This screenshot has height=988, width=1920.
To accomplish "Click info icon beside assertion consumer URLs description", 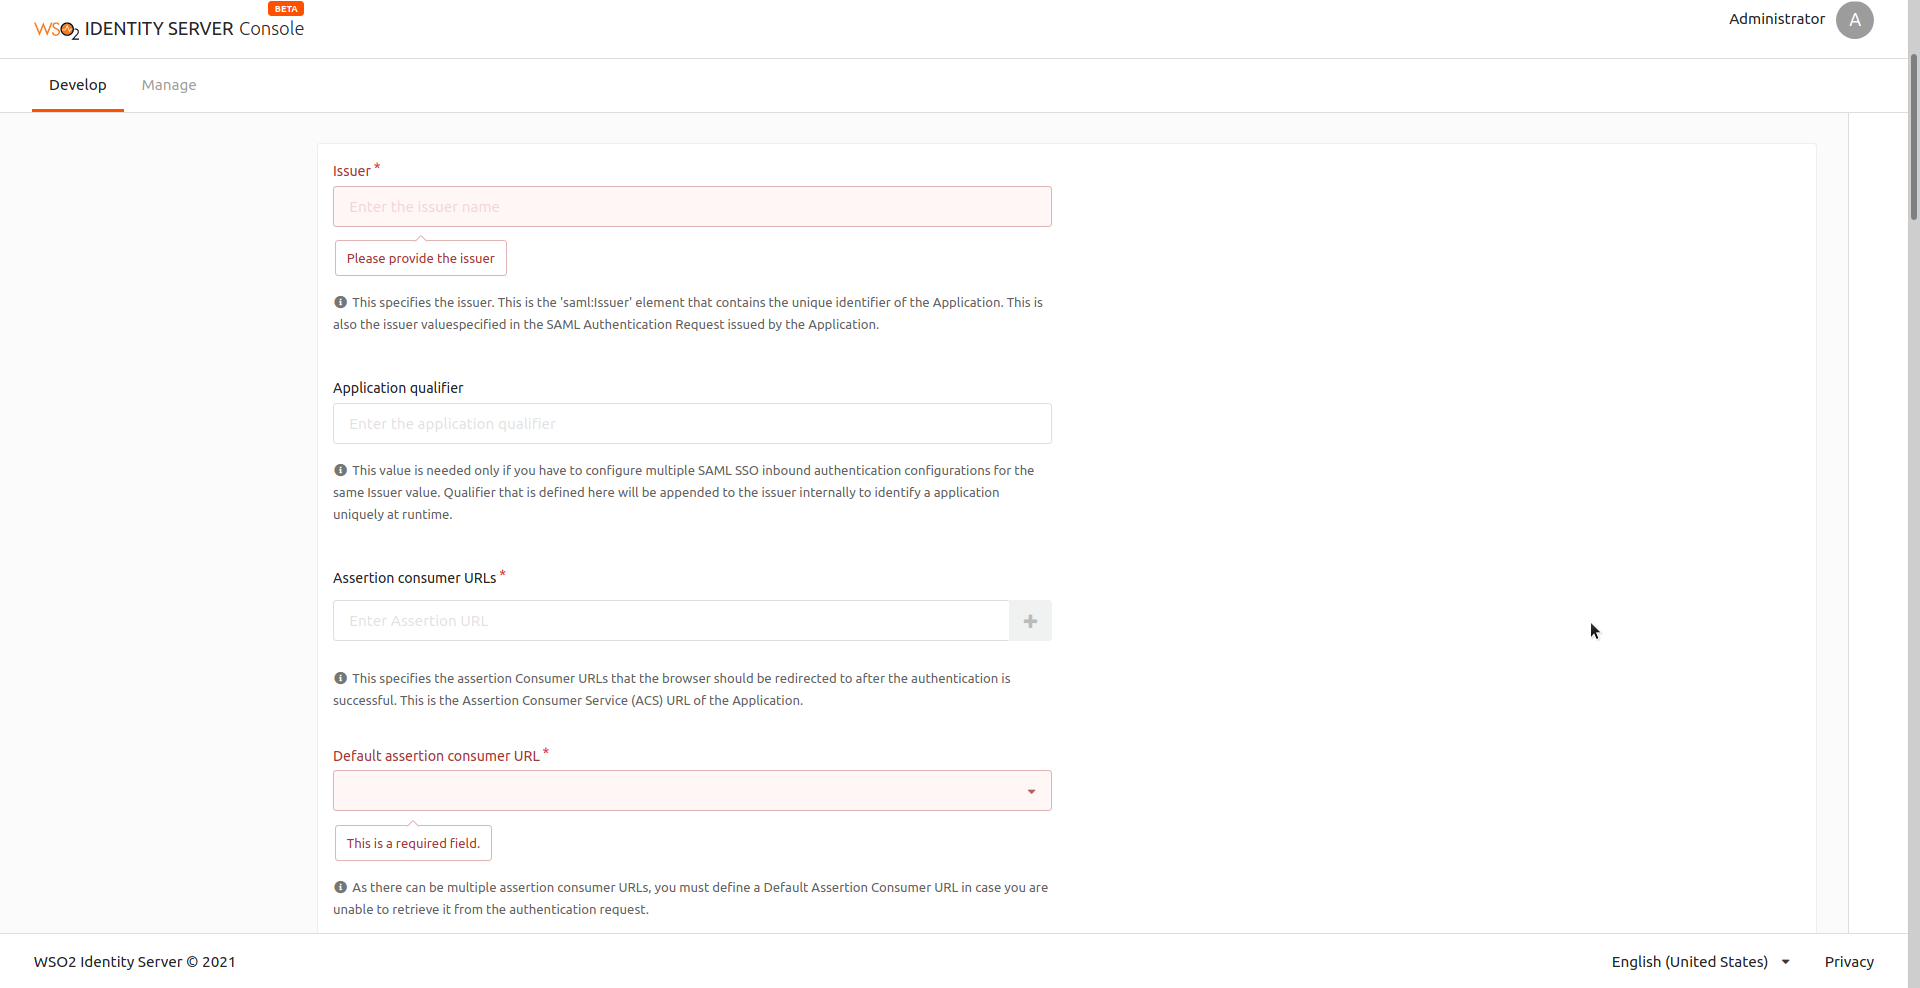I will click(x=340, y=678).
